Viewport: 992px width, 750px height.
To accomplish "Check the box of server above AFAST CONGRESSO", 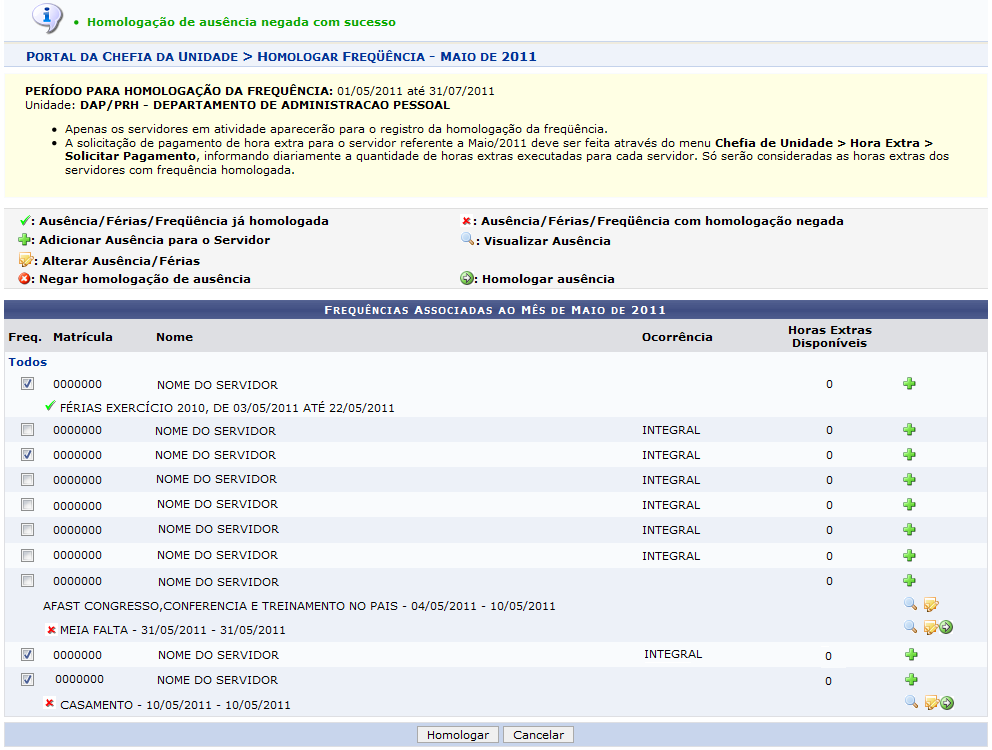I will coord(28,580).
